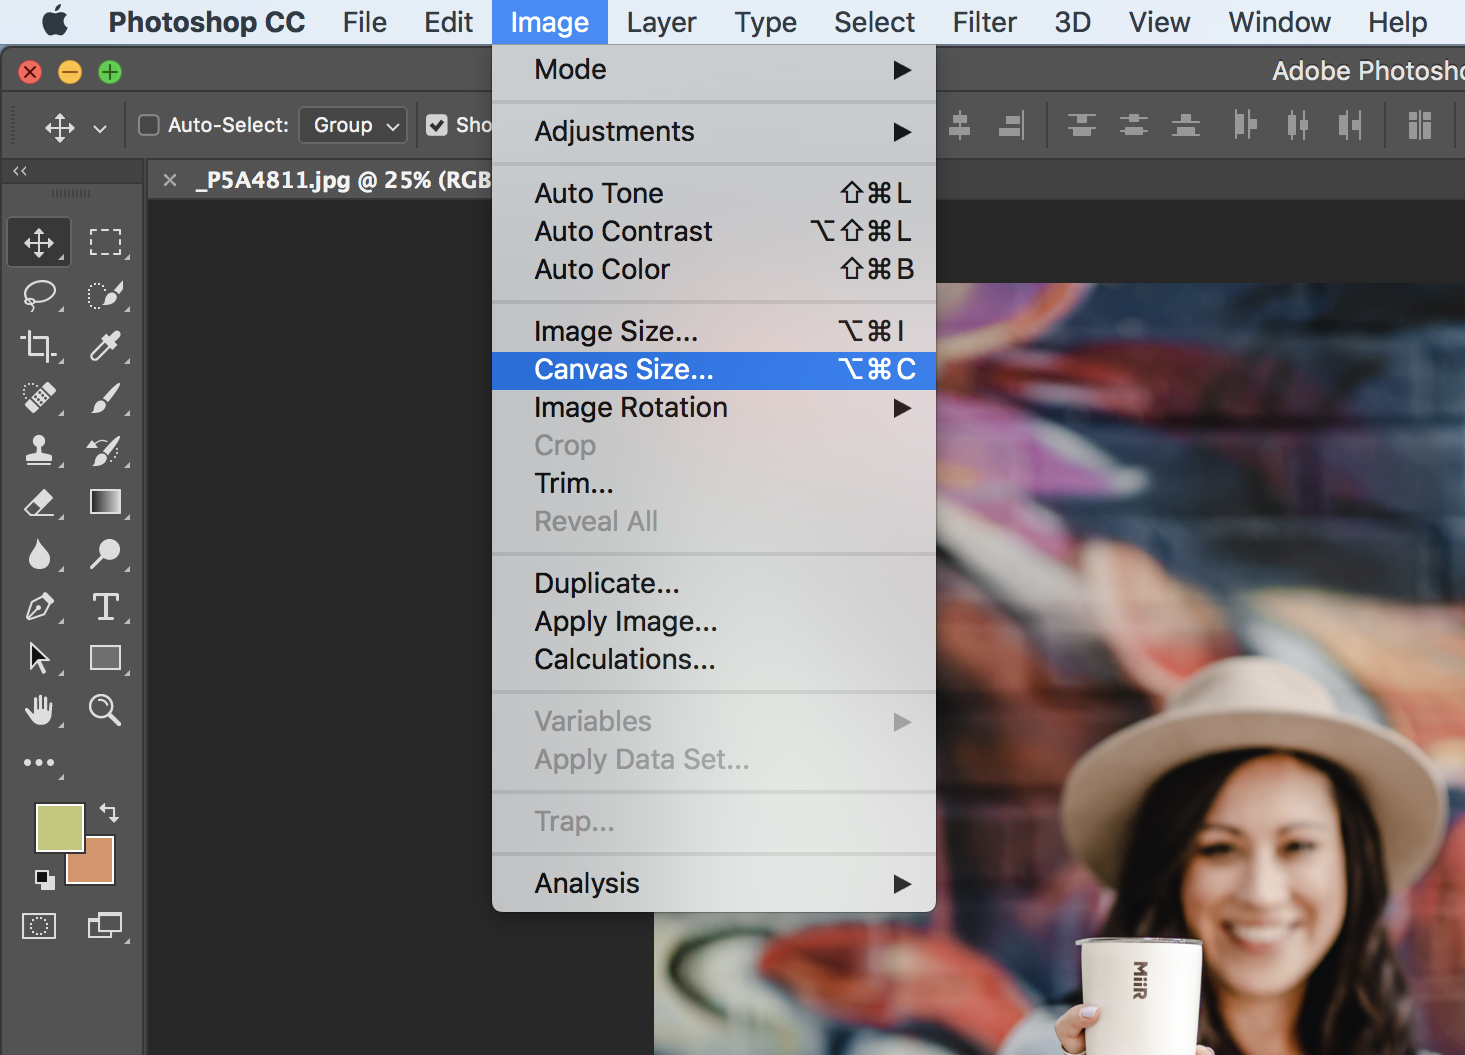The width and height of the screenshot is (1465, 1055).
Task: Choose the Blur tool droplet icon
Action: pyautogui.click(x=39, y=554)
